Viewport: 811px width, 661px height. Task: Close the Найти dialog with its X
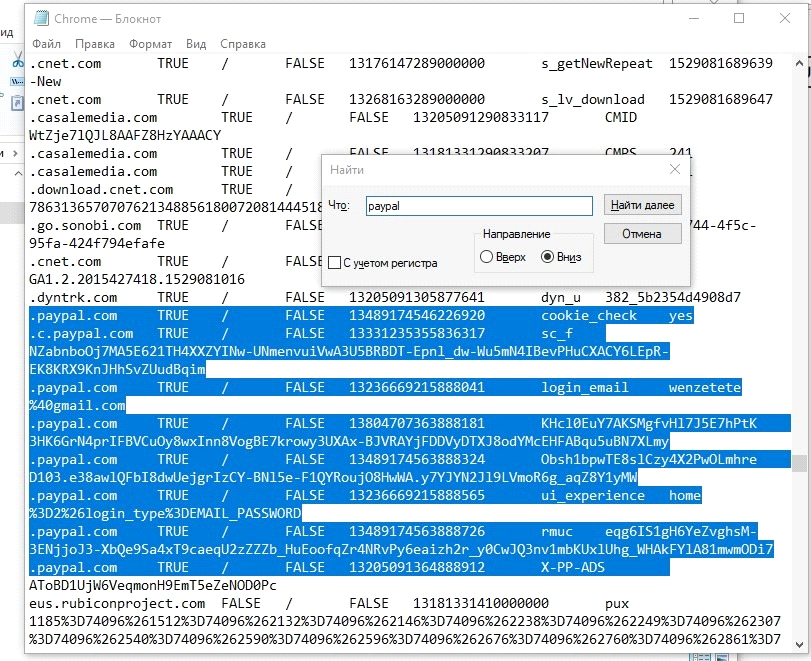pyautogui.click(x=675, y=170)
